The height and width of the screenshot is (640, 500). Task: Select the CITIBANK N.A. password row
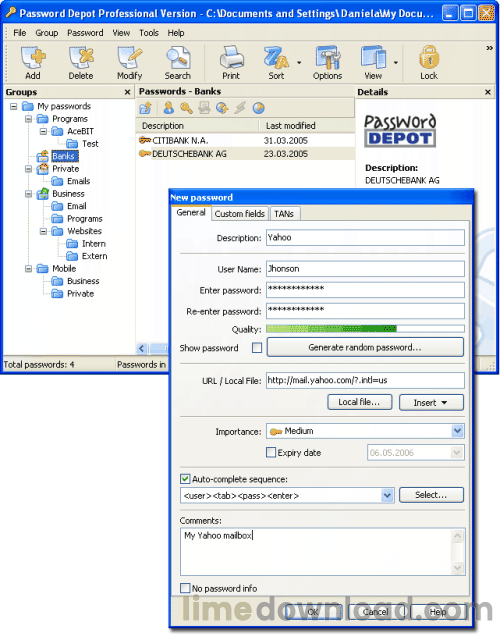[x=245, y=140]
